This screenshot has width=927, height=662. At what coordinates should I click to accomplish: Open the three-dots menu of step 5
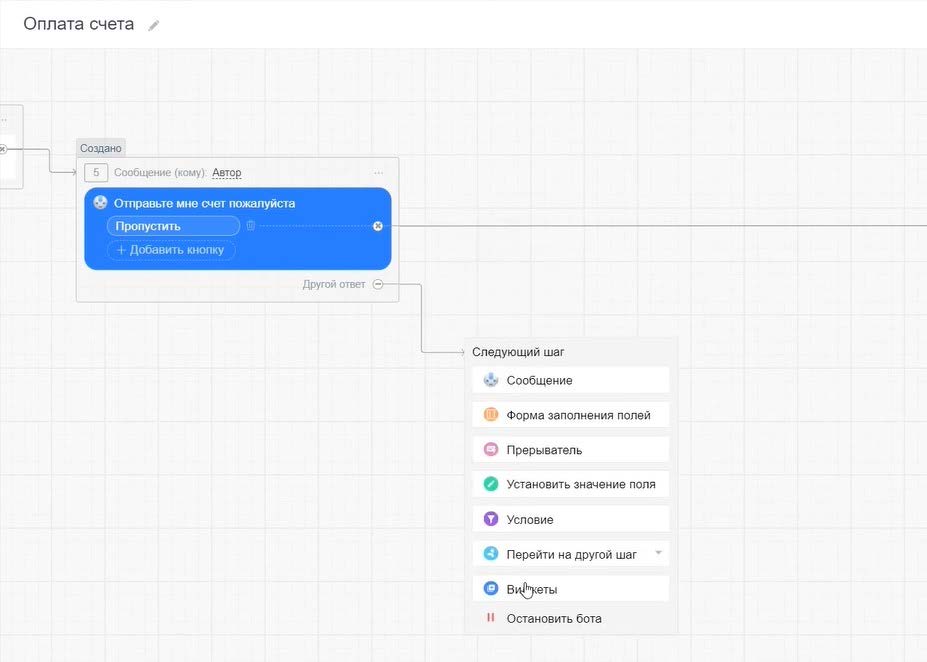(378, 173)
